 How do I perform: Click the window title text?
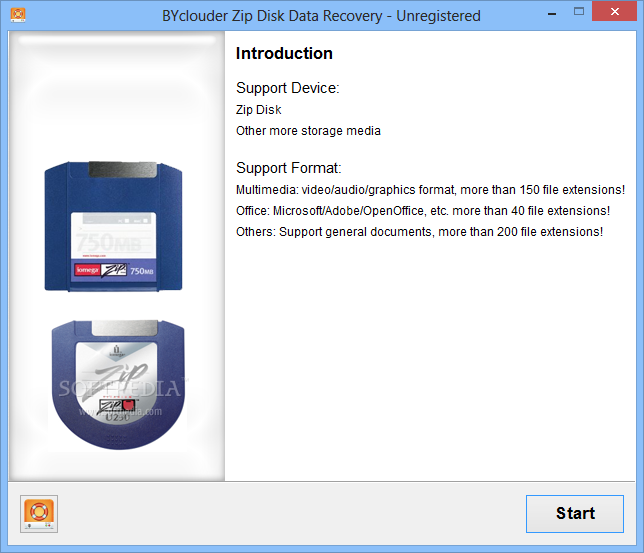point(321,16)
